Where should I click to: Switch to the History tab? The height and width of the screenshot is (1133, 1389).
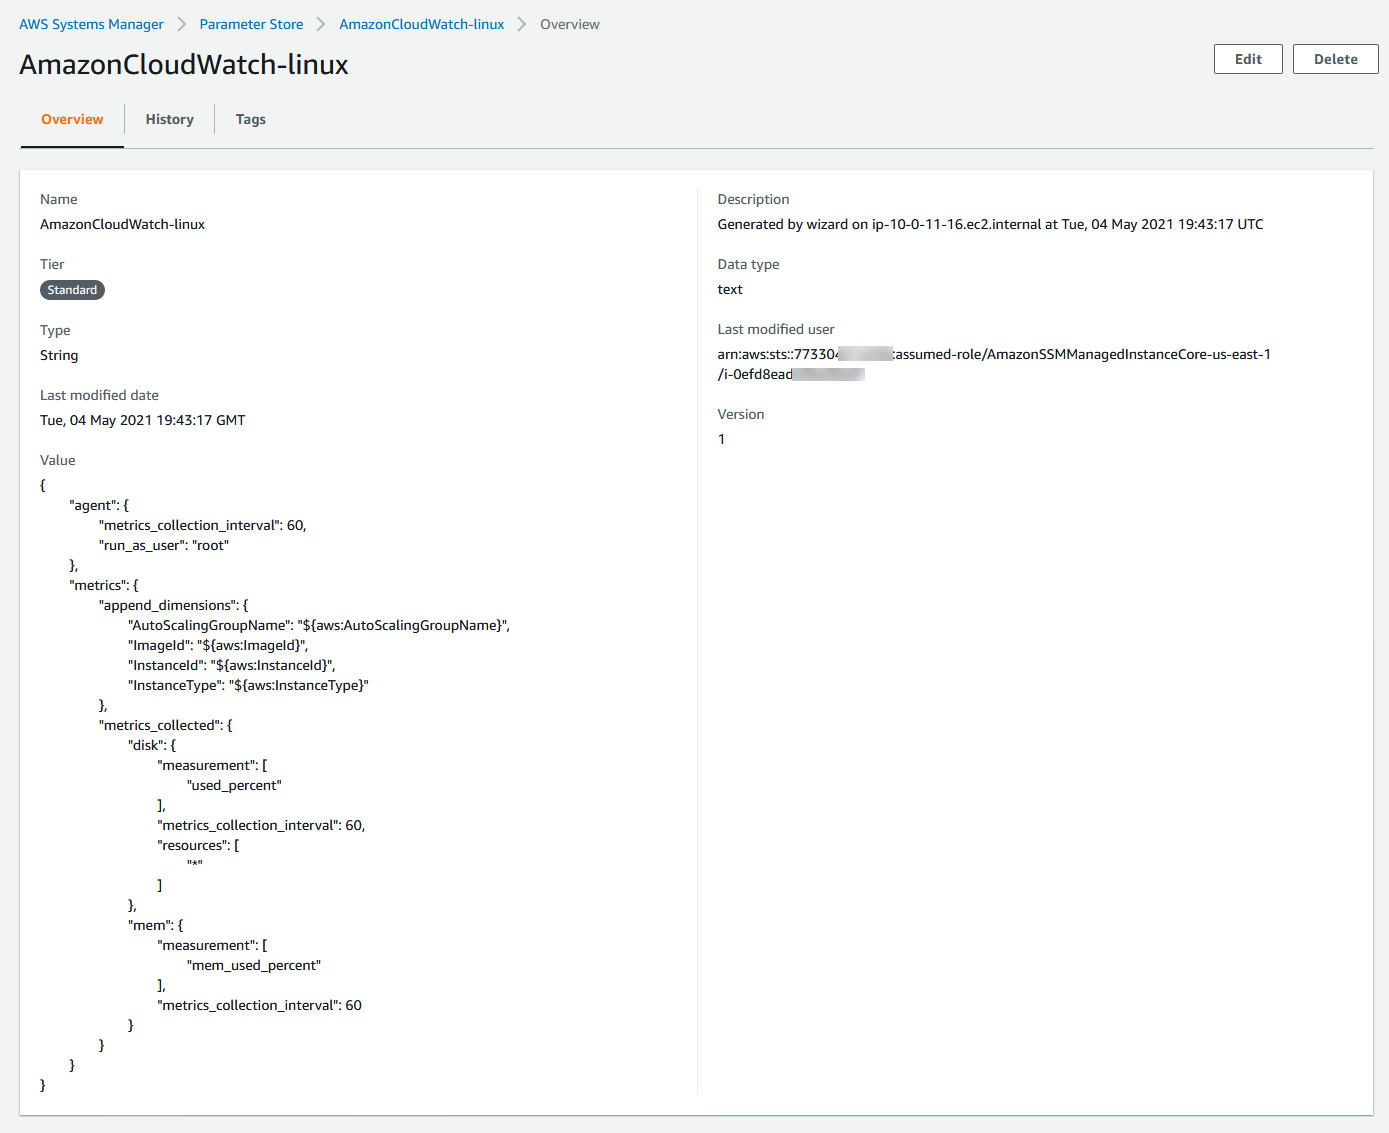tap(169, 119)
